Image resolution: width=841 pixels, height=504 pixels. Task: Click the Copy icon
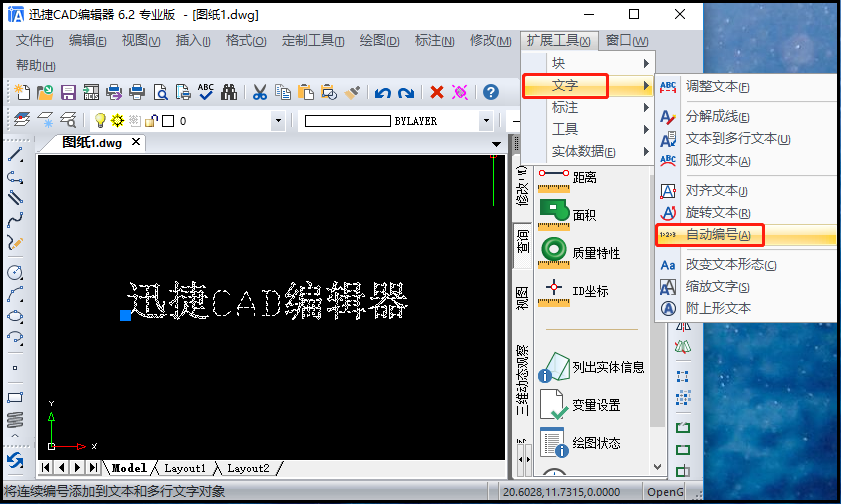(283, 92)
